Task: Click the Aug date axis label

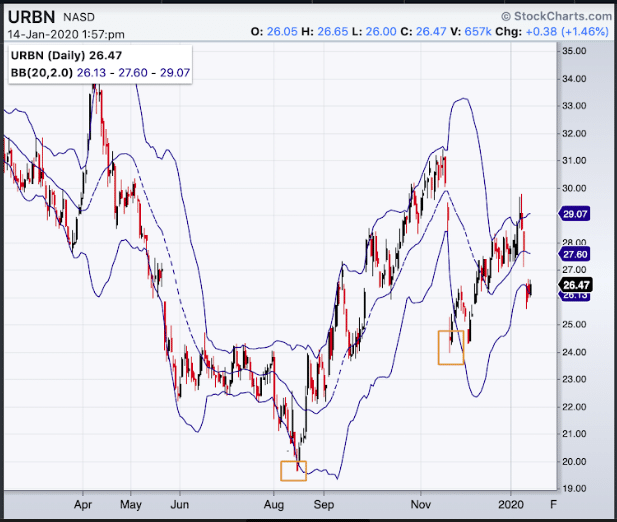Action: pyautogui.click(x=274, y=505)
